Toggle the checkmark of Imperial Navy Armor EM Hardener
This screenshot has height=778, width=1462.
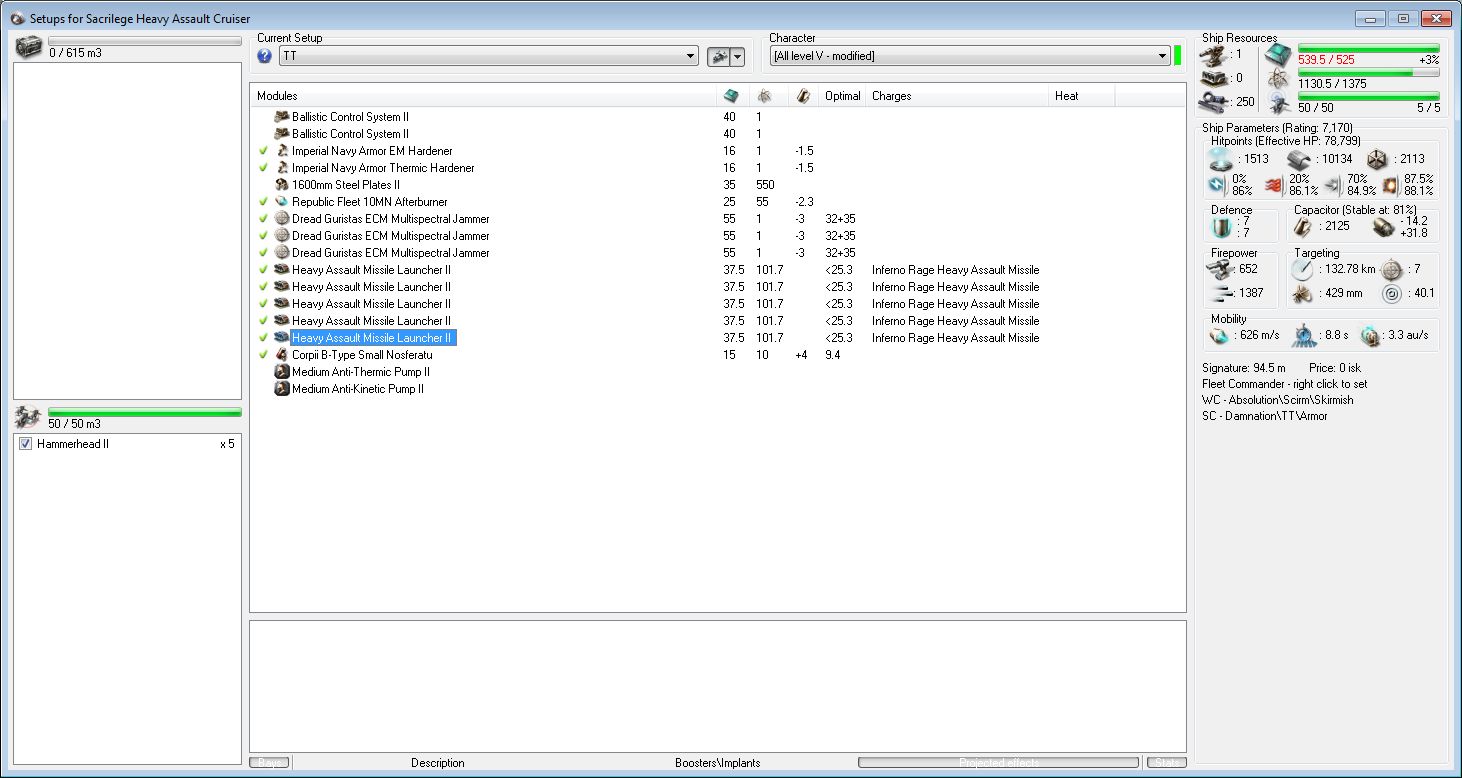pos(263,151)
